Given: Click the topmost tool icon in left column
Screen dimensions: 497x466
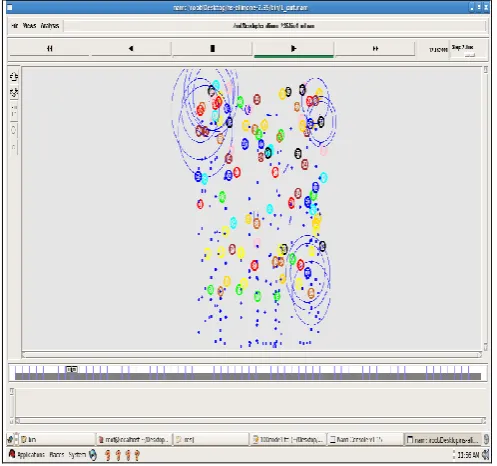Looking at the screenshot, I should (14, 77).
